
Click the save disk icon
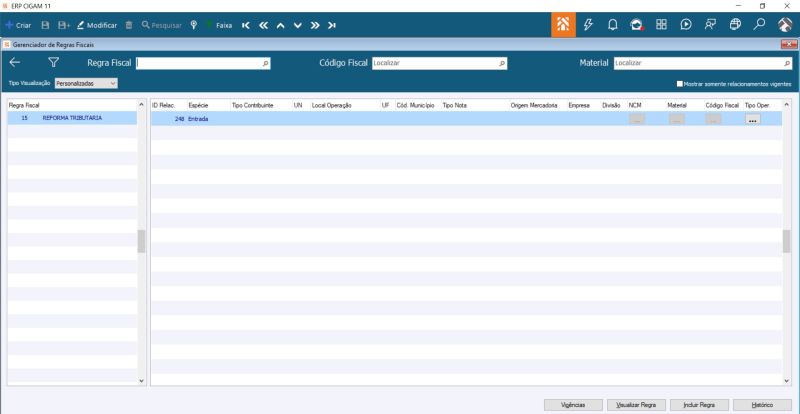coord(45,25)
